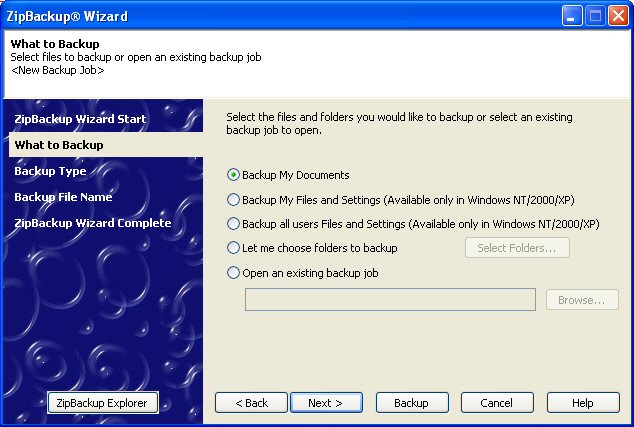This screenshot has height=427, width=634.
Task: Cancel the wizard
Action: (x=497, y=403)
